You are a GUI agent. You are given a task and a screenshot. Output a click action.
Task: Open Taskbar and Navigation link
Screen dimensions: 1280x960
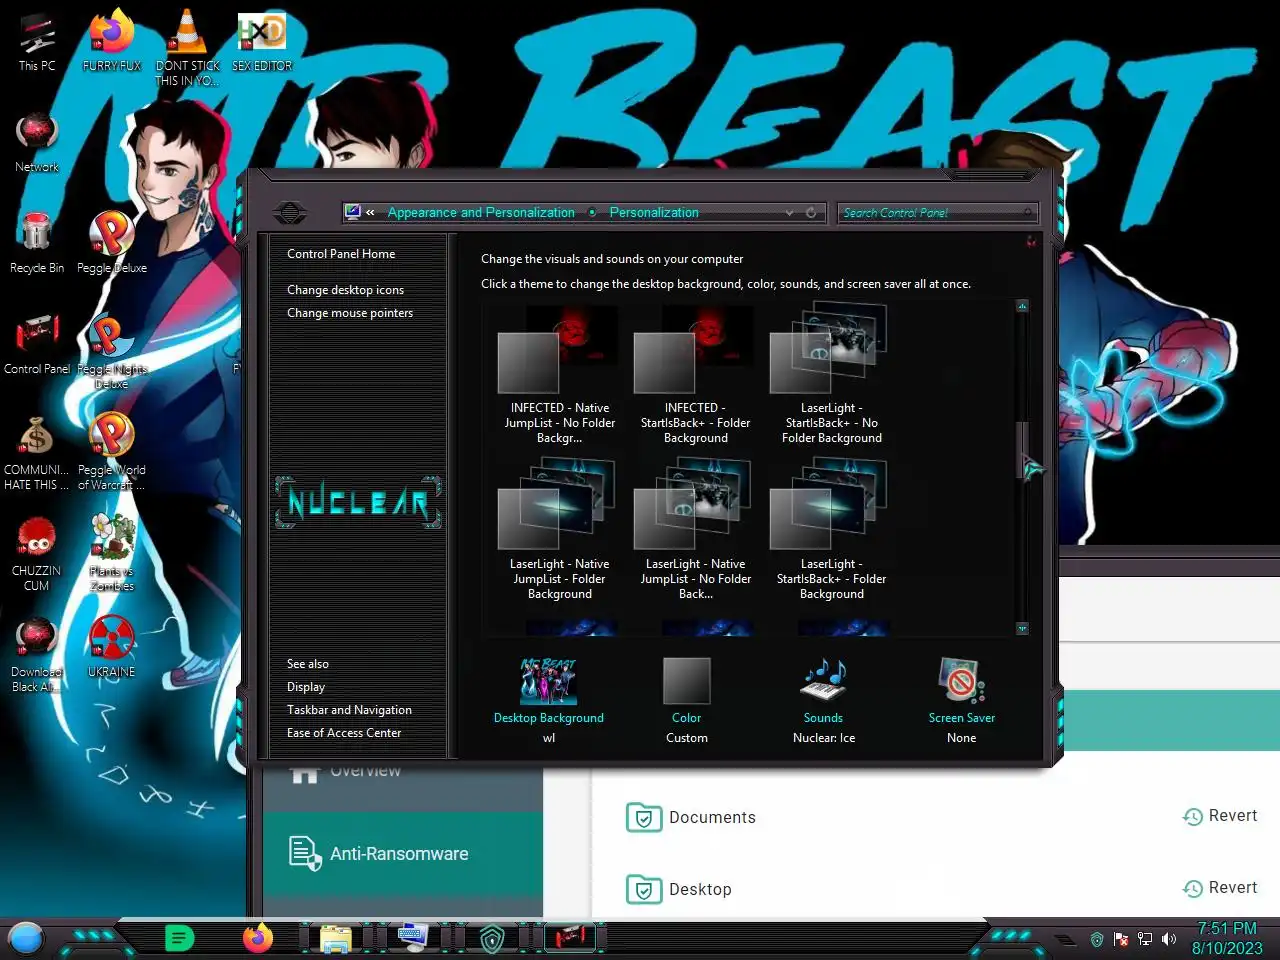pos(349,710)
